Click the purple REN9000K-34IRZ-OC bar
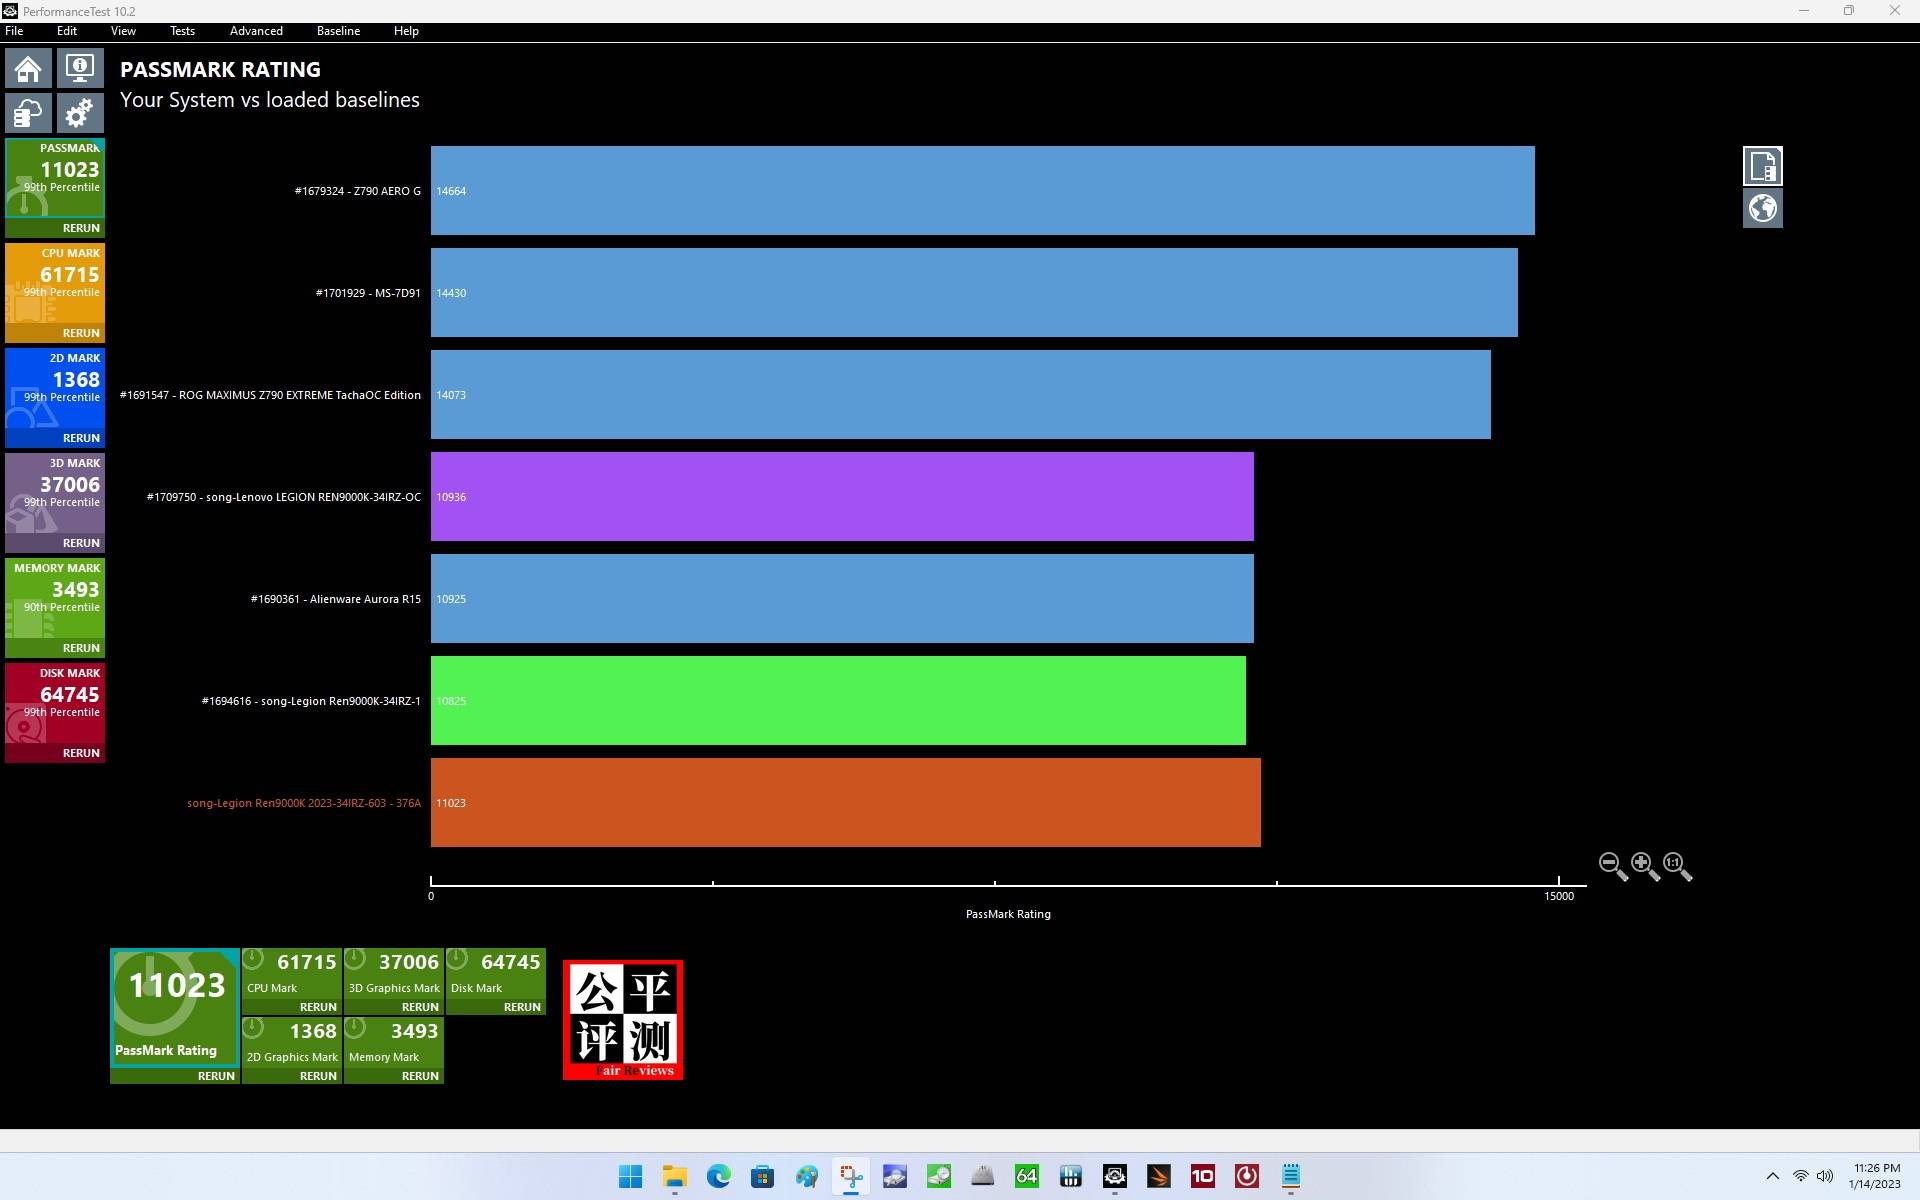The height and width of the screenshot is (1200, 1920). tap(842, 497)
